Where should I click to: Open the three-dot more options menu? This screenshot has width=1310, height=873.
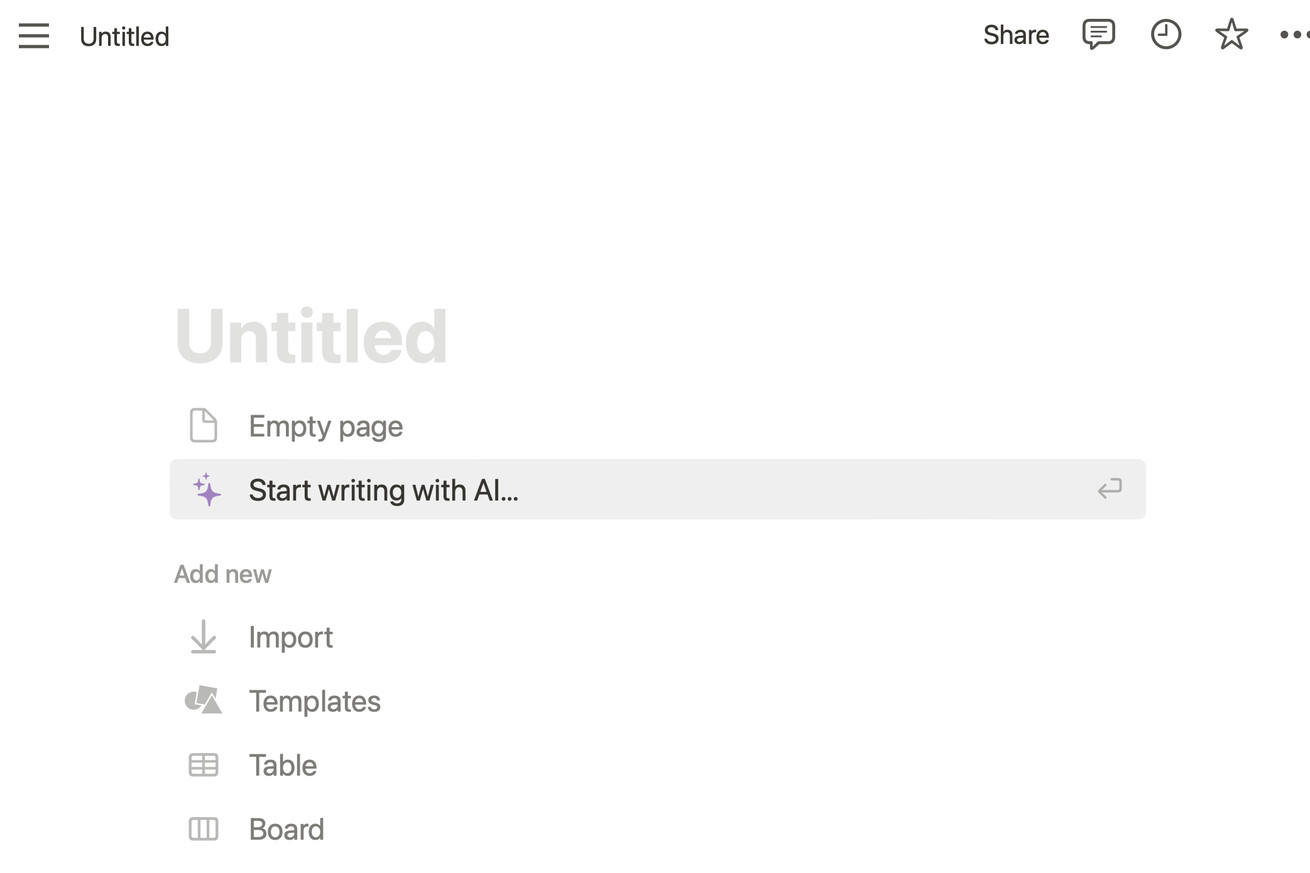[x=1293, y=35]
